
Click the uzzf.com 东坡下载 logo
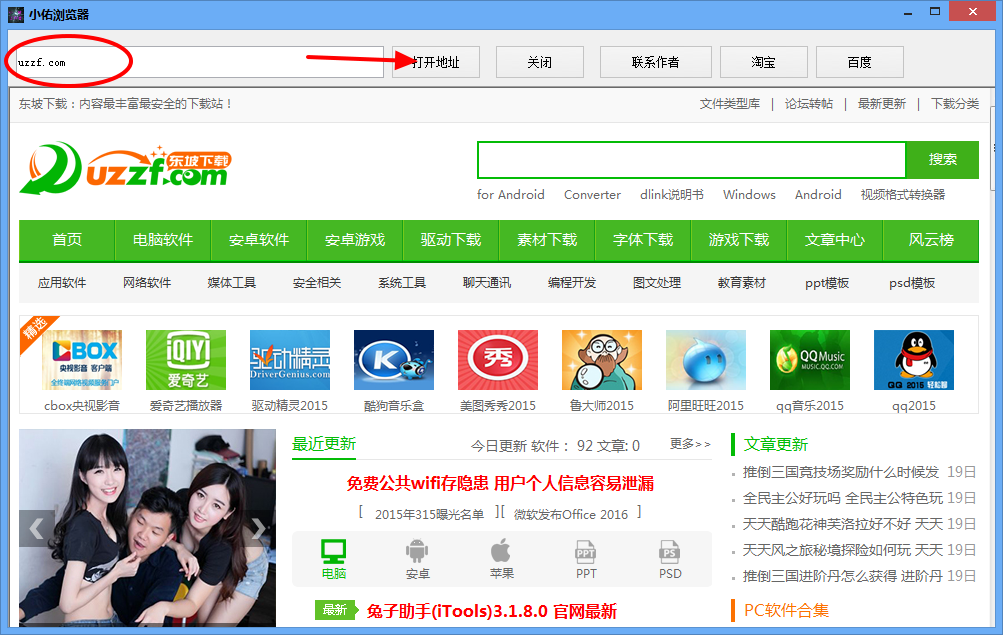point(125,168)
